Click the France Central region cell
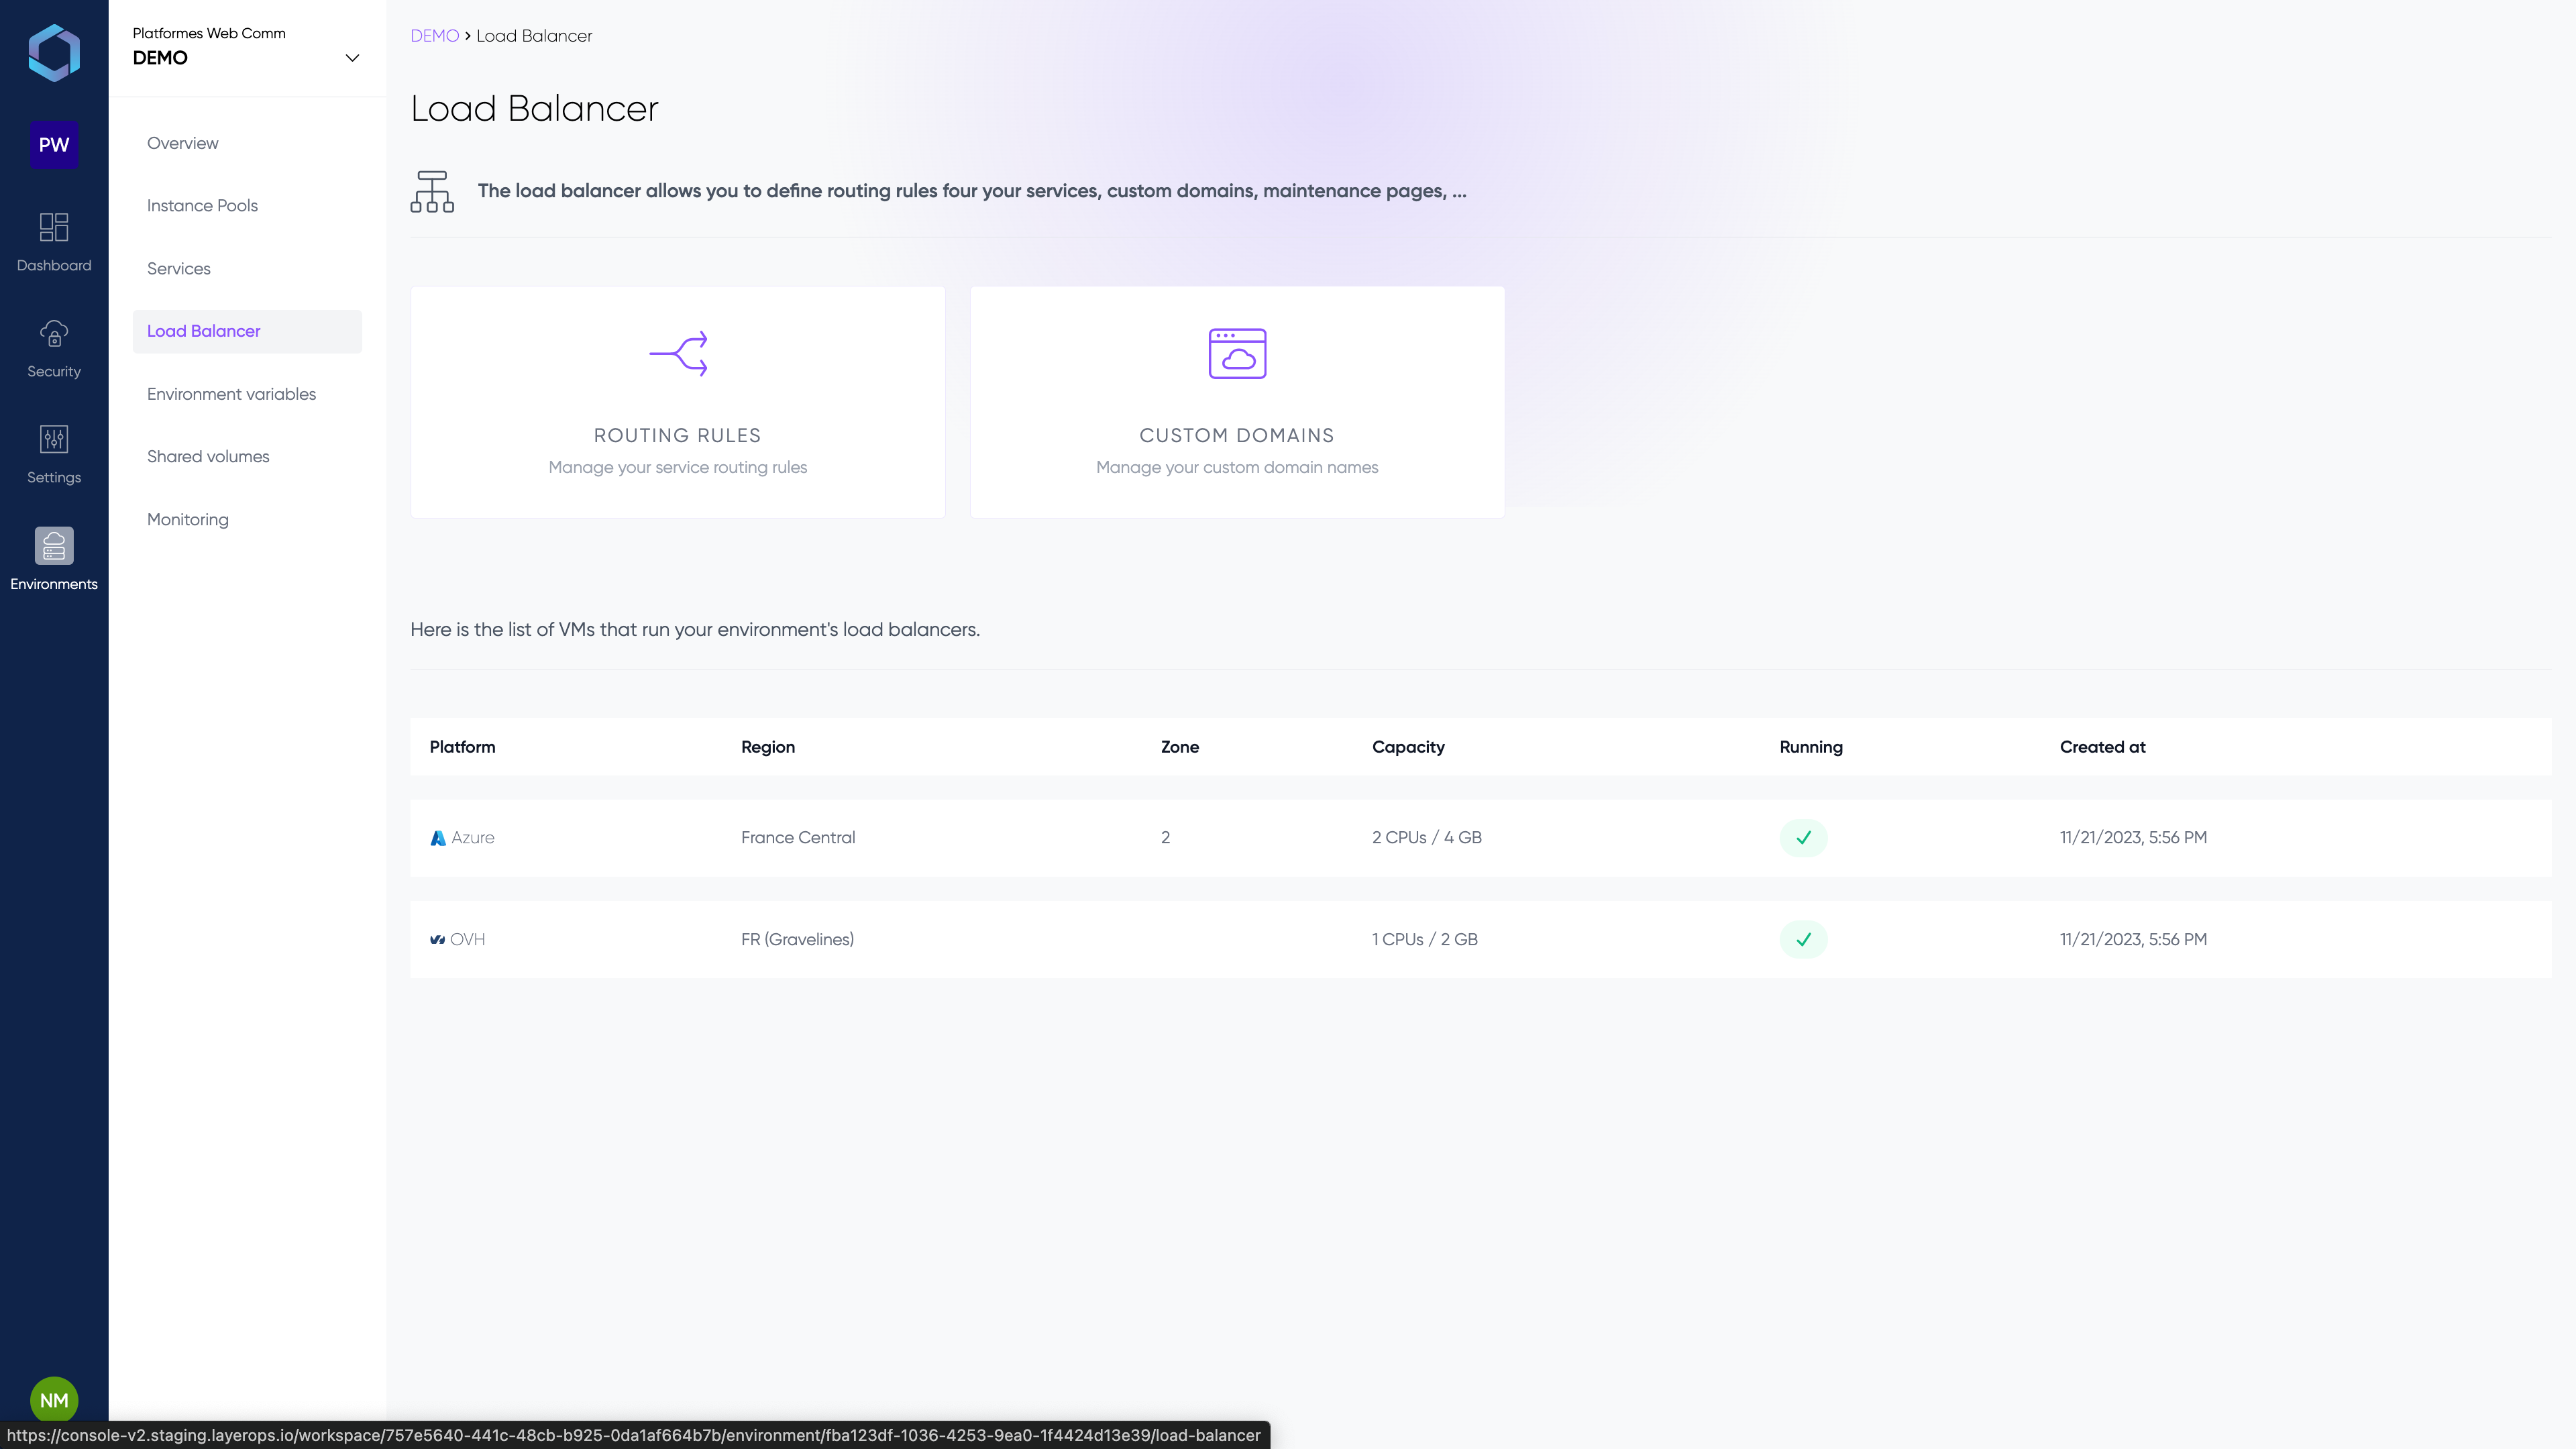This screenshot has height=1449, width=2576. pos(798,838)
